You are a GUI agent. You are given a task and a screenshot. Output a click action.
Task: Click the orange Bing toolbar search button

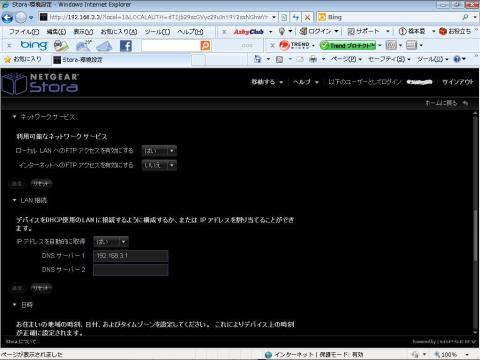coord(205,45)
